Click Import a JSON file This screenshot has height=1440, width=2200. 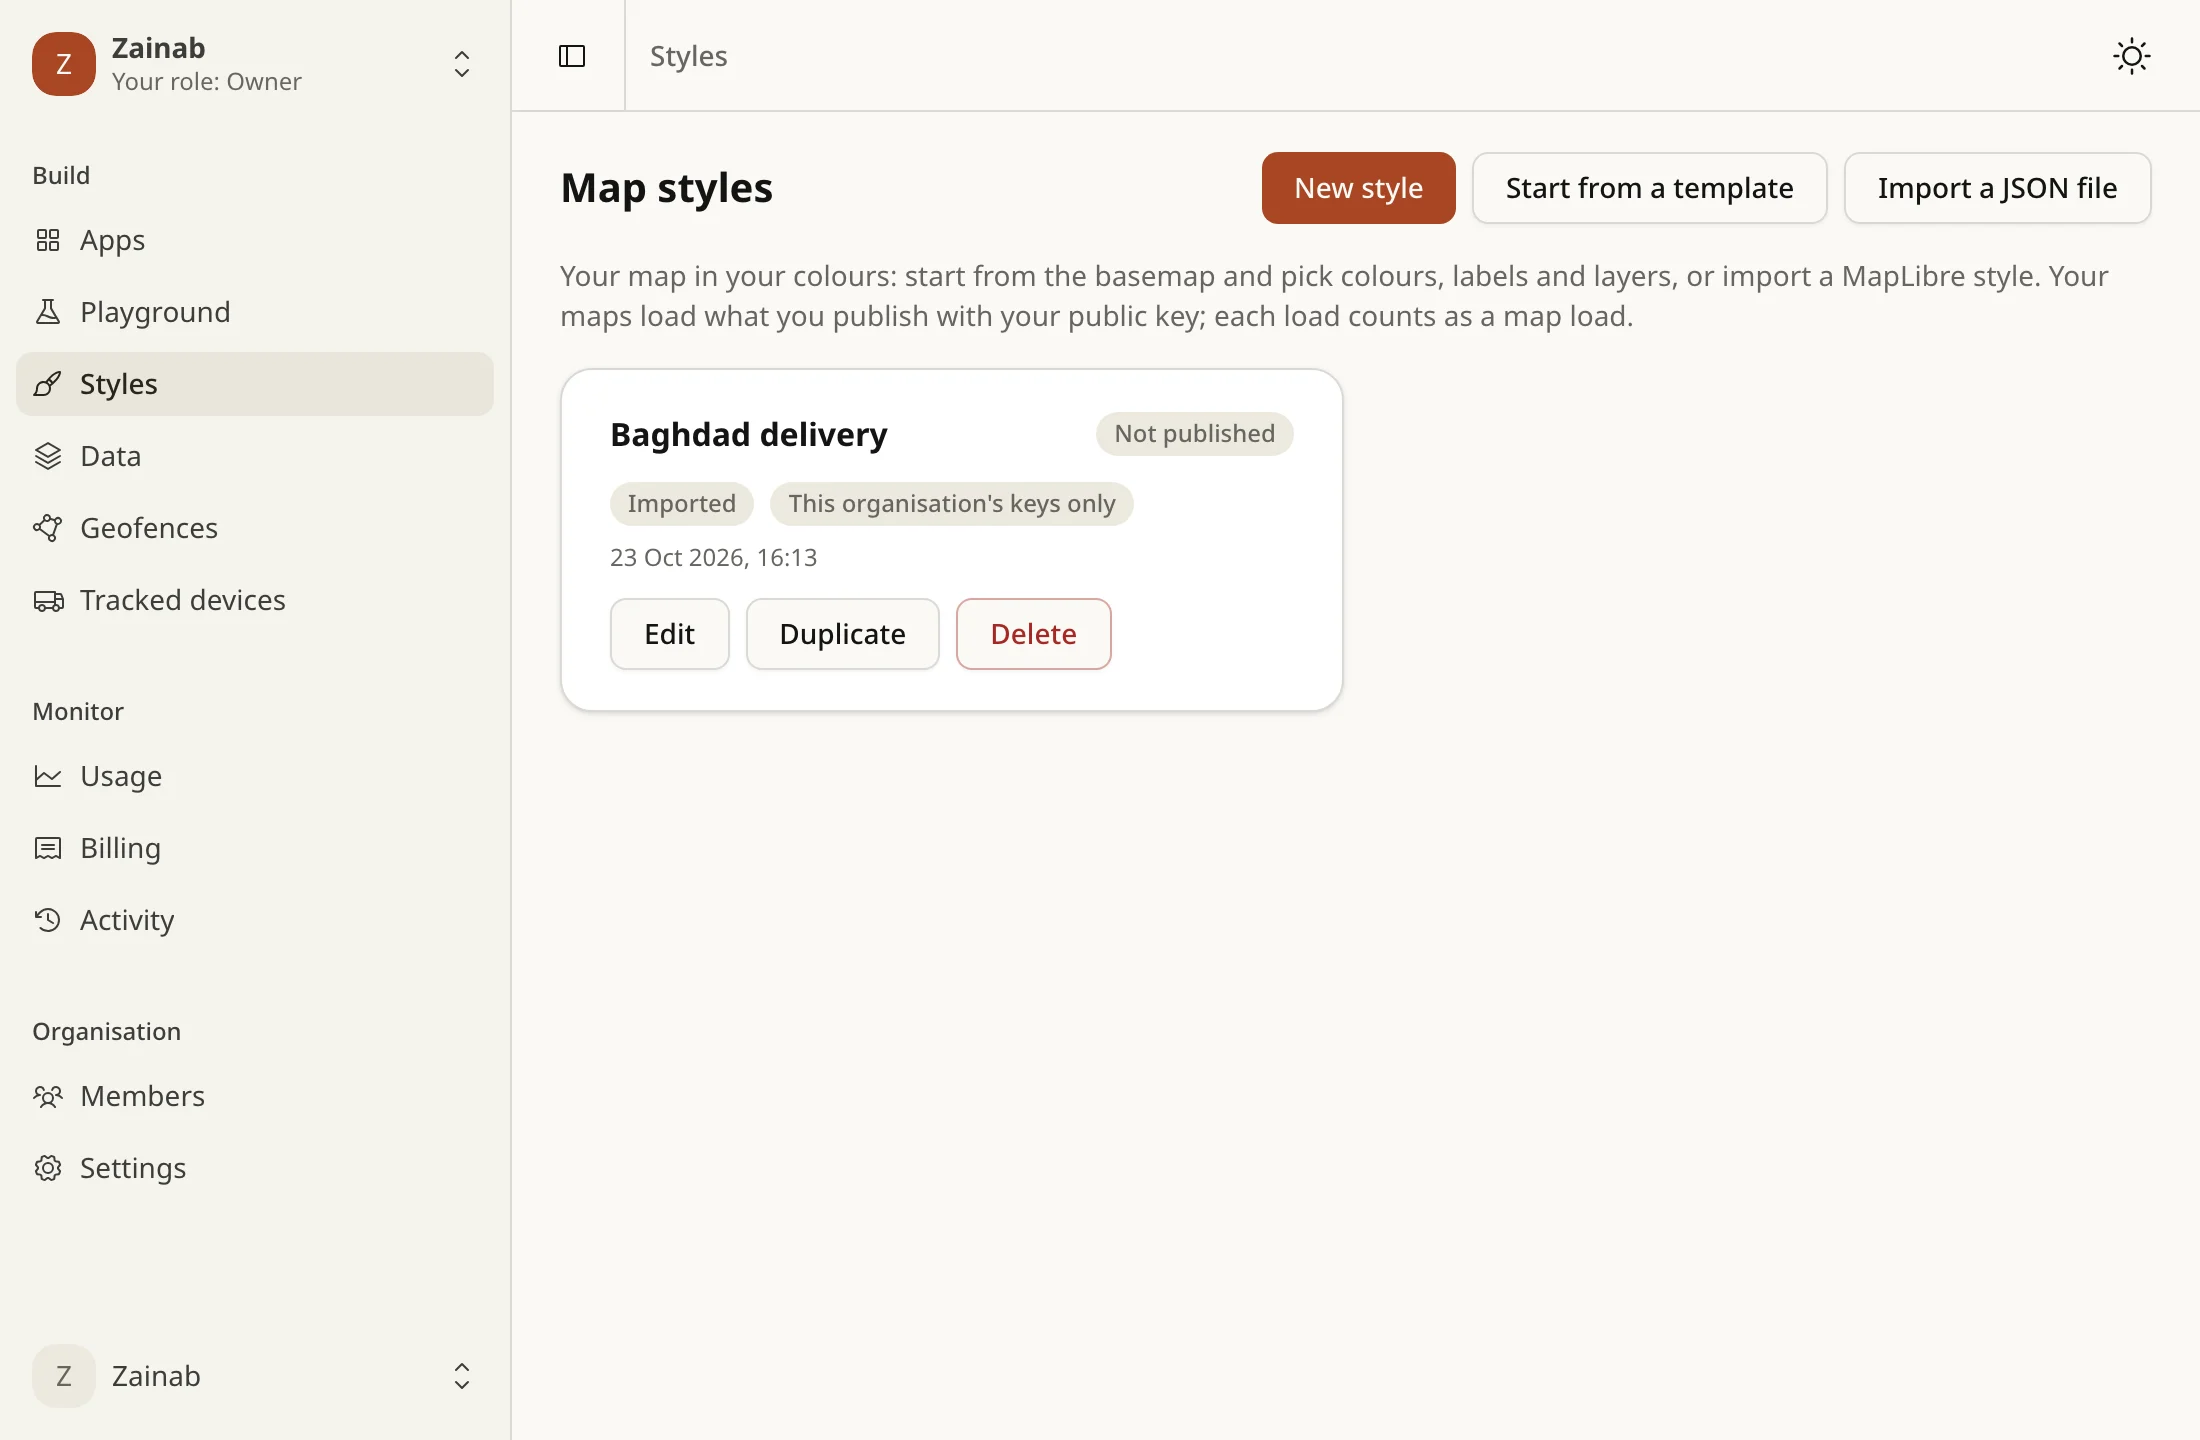(1997, 188)
